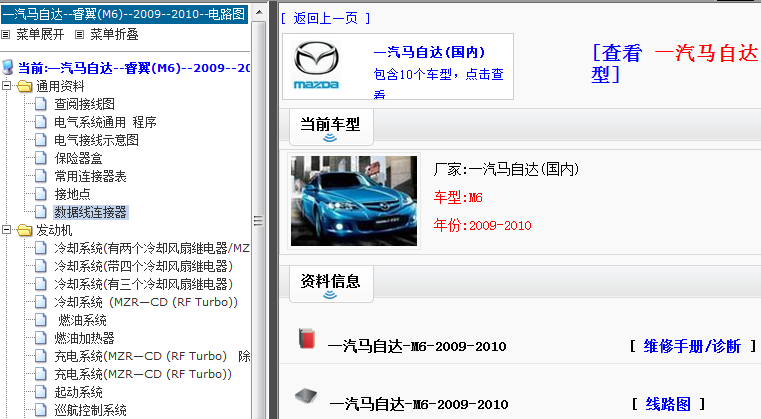This screenshot has height=419, width=761.
Task: Click the folder icon for 发动机
Action: tap(24, 230)
